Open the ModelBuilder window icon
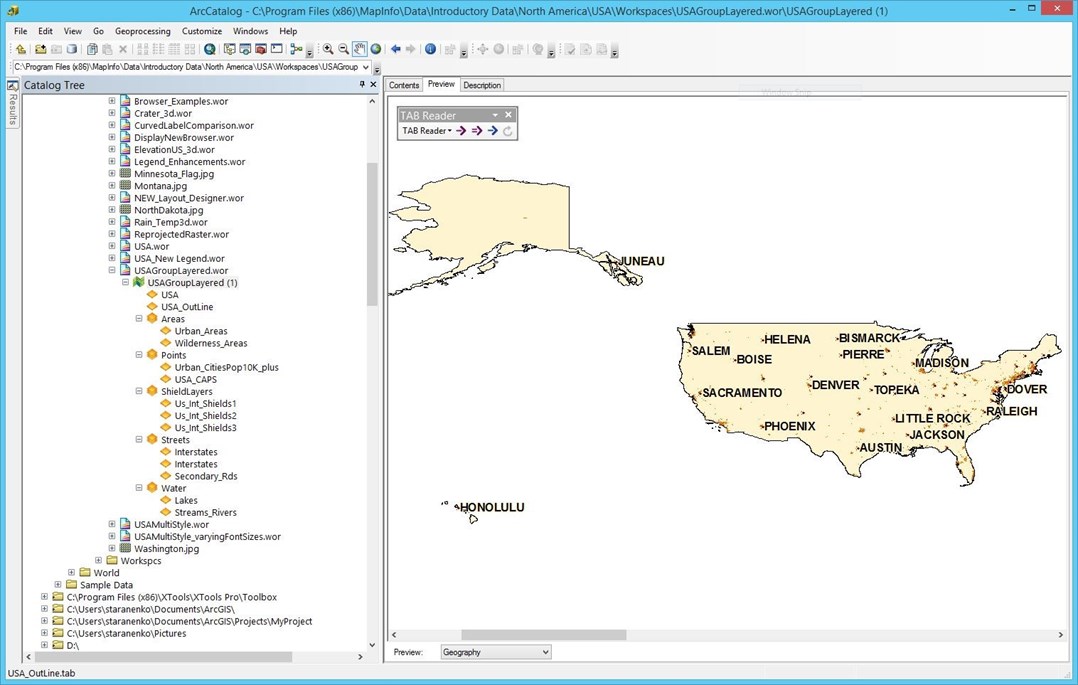Image resolution: width=1078 pixels, height=685 pixels. pyautogui.click(x=296, y=50)
